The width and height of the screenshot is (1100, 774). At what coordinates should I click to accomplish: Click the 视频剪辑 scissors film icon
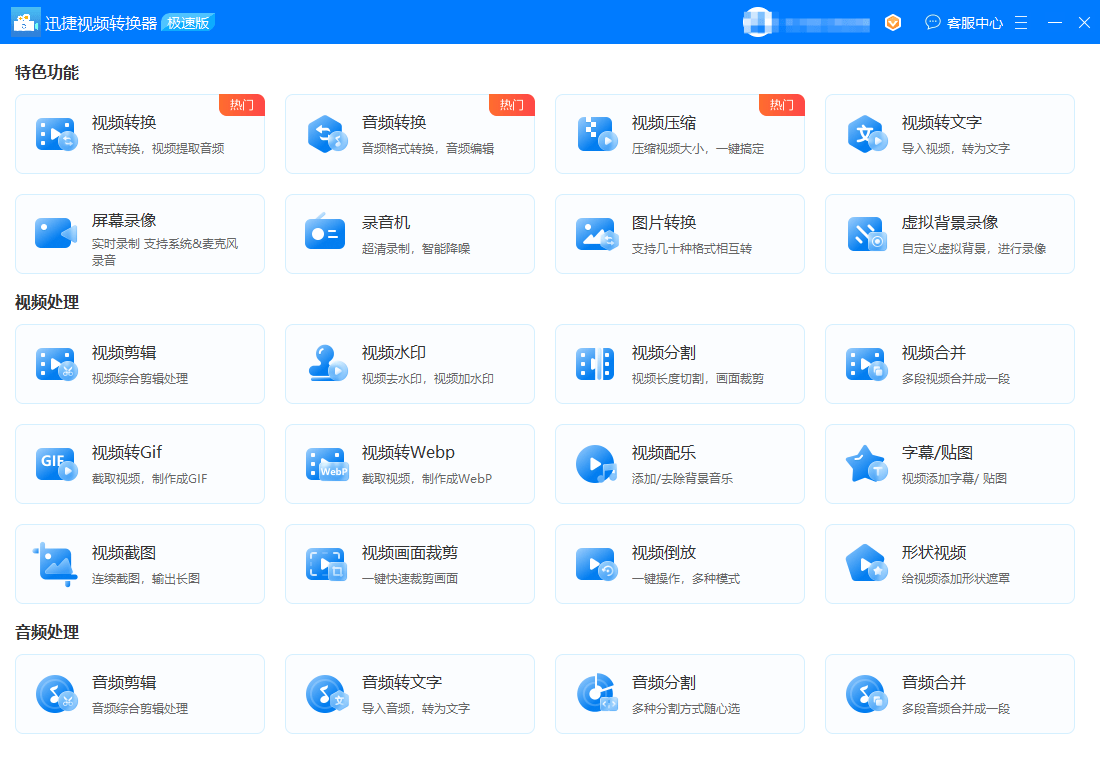(x=55, y=364)
